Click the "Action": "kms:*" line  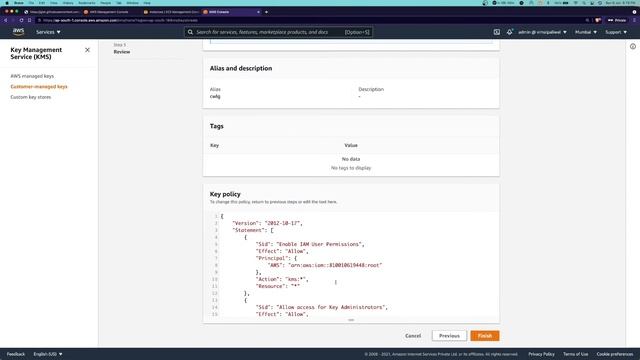tap(282, 279)
